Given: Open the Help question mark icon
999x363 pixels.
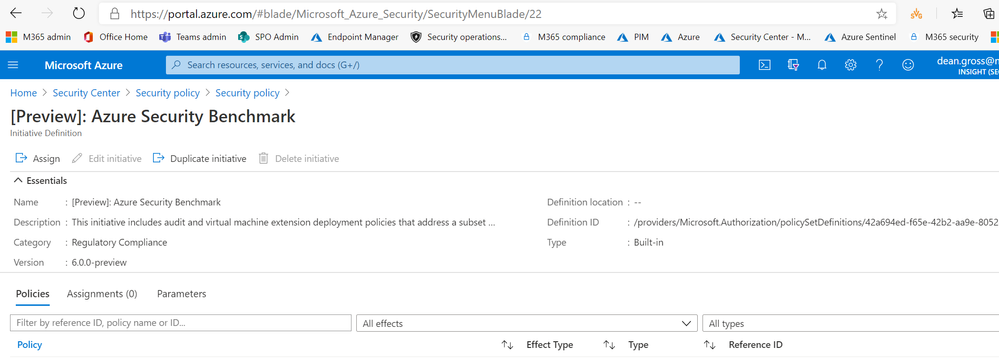Looking at the screenshot, I should (879, 65).
